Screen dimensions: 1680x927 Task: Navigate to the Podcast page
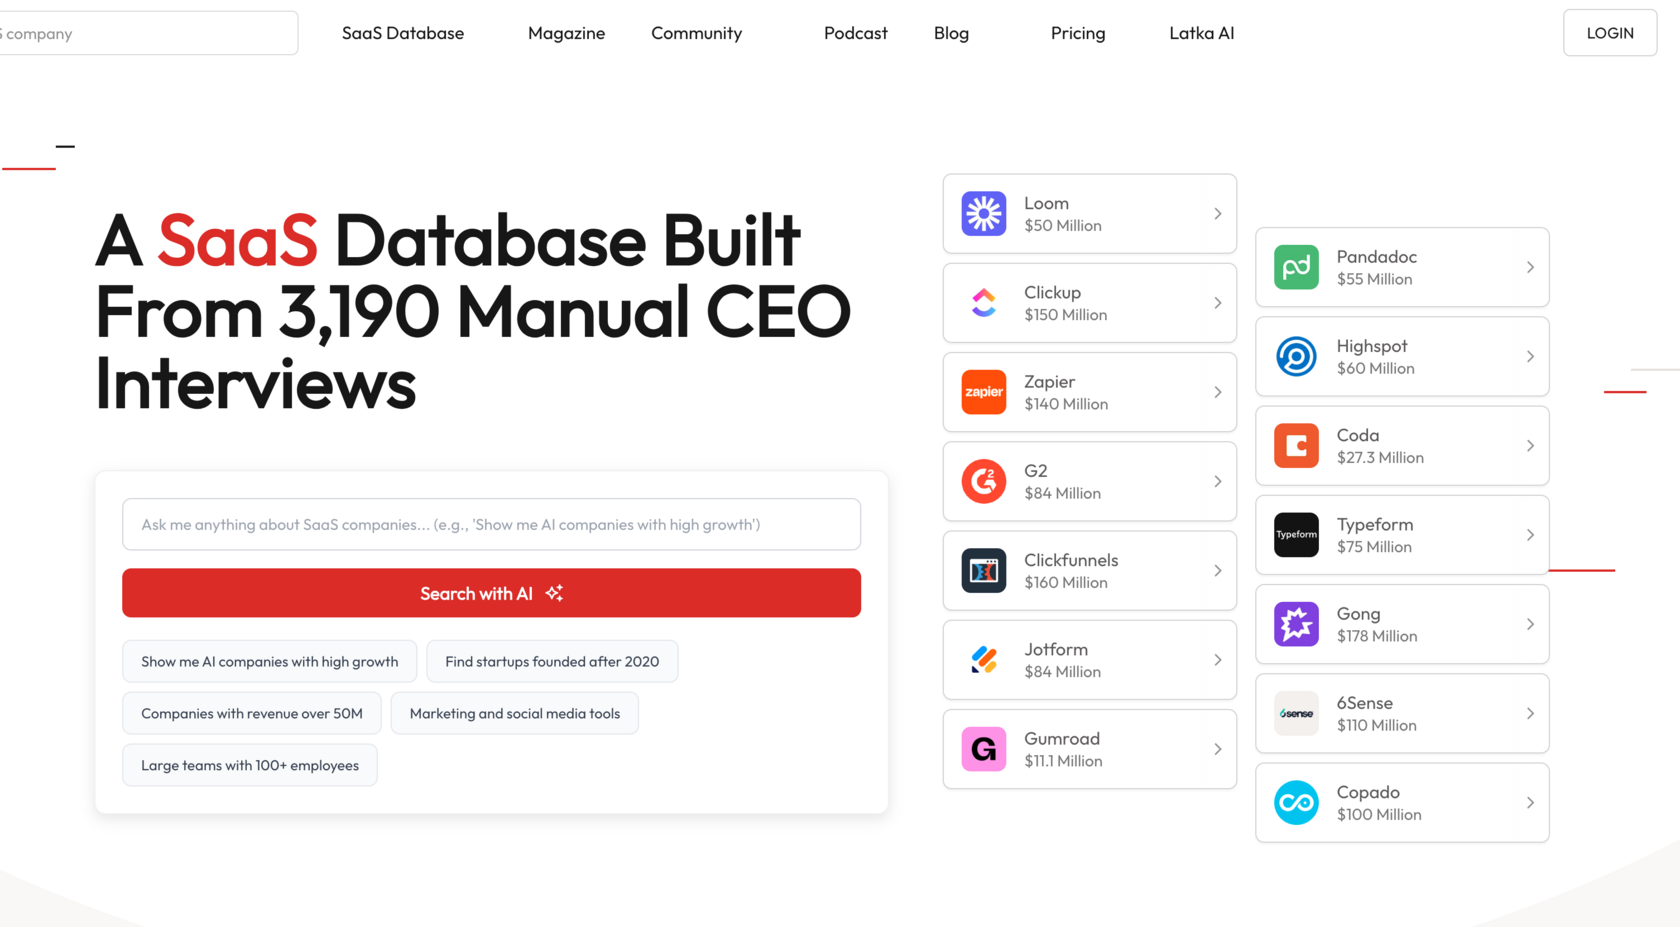tap(856, 33)
